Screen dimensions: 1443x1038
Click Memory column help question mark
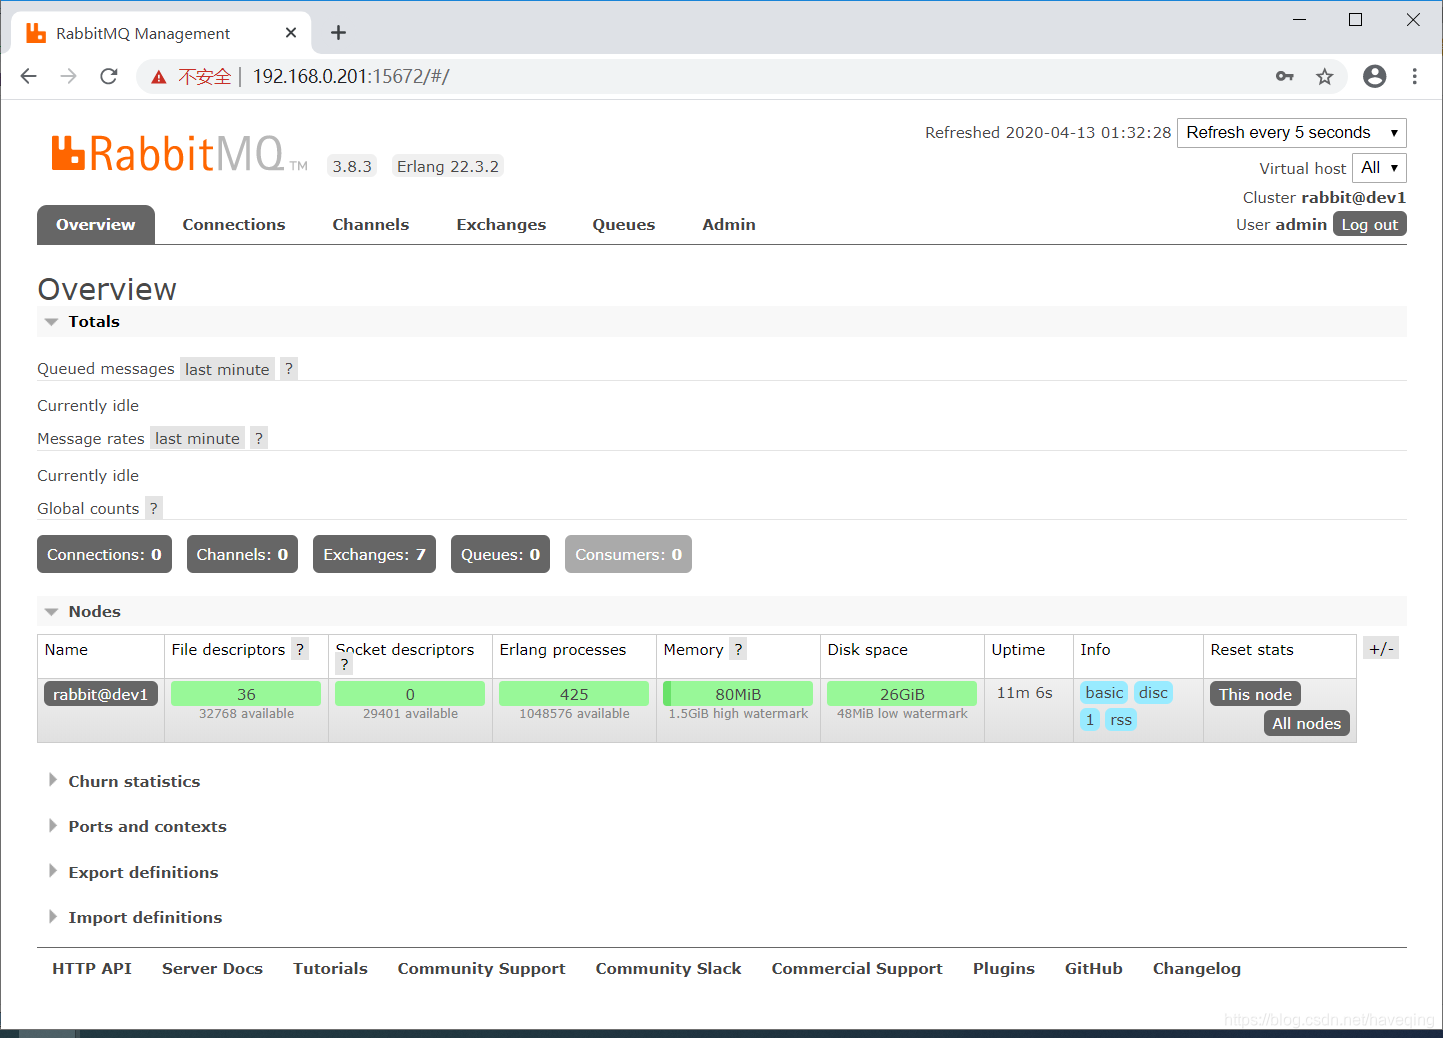pyautogui.click(x=738, y=649)
